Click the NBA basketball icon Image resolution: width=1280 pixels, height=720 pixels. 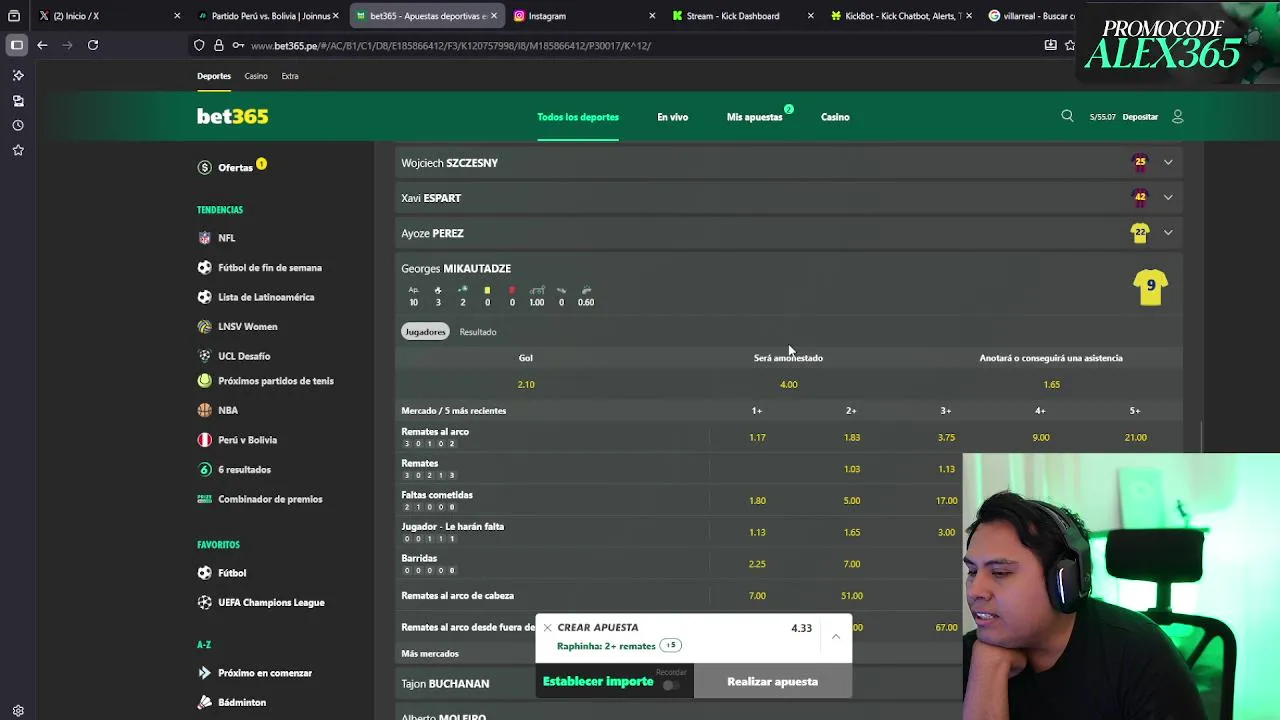(204, 410)
